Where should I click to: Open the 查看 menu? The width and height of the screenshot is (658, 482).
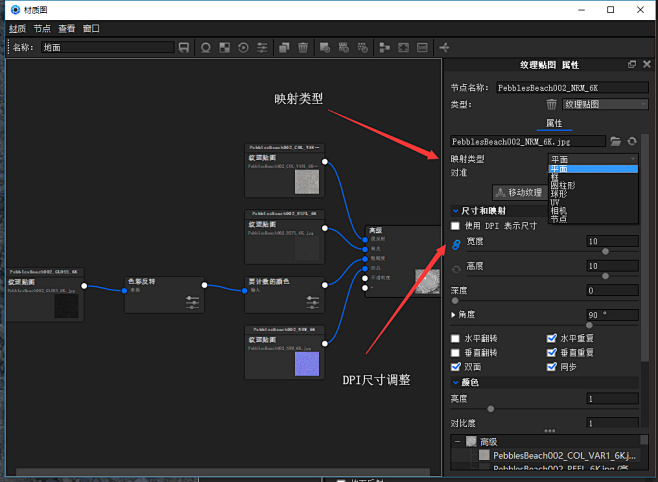67,29
